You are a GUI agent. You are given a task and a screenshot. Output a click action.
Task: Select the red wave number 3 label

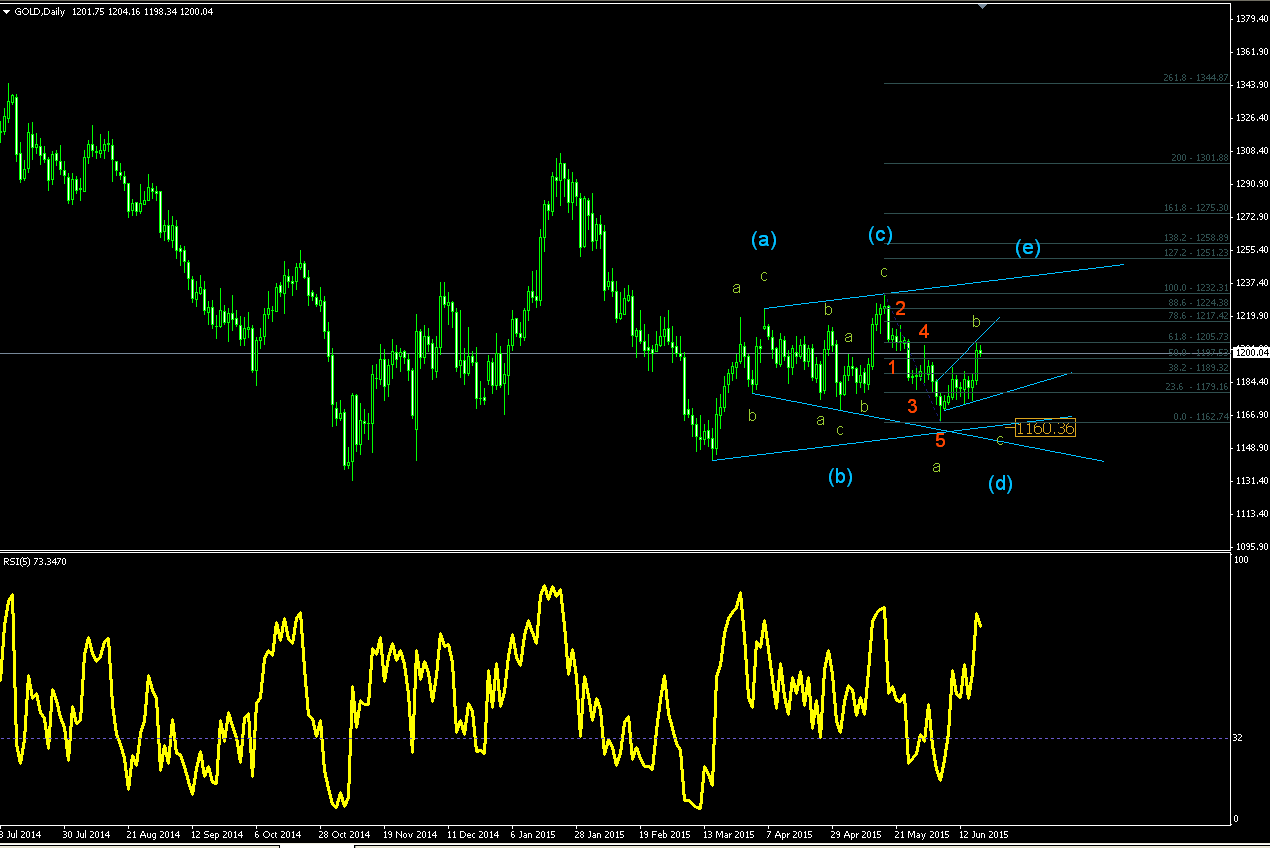click(x=912, y=406)
